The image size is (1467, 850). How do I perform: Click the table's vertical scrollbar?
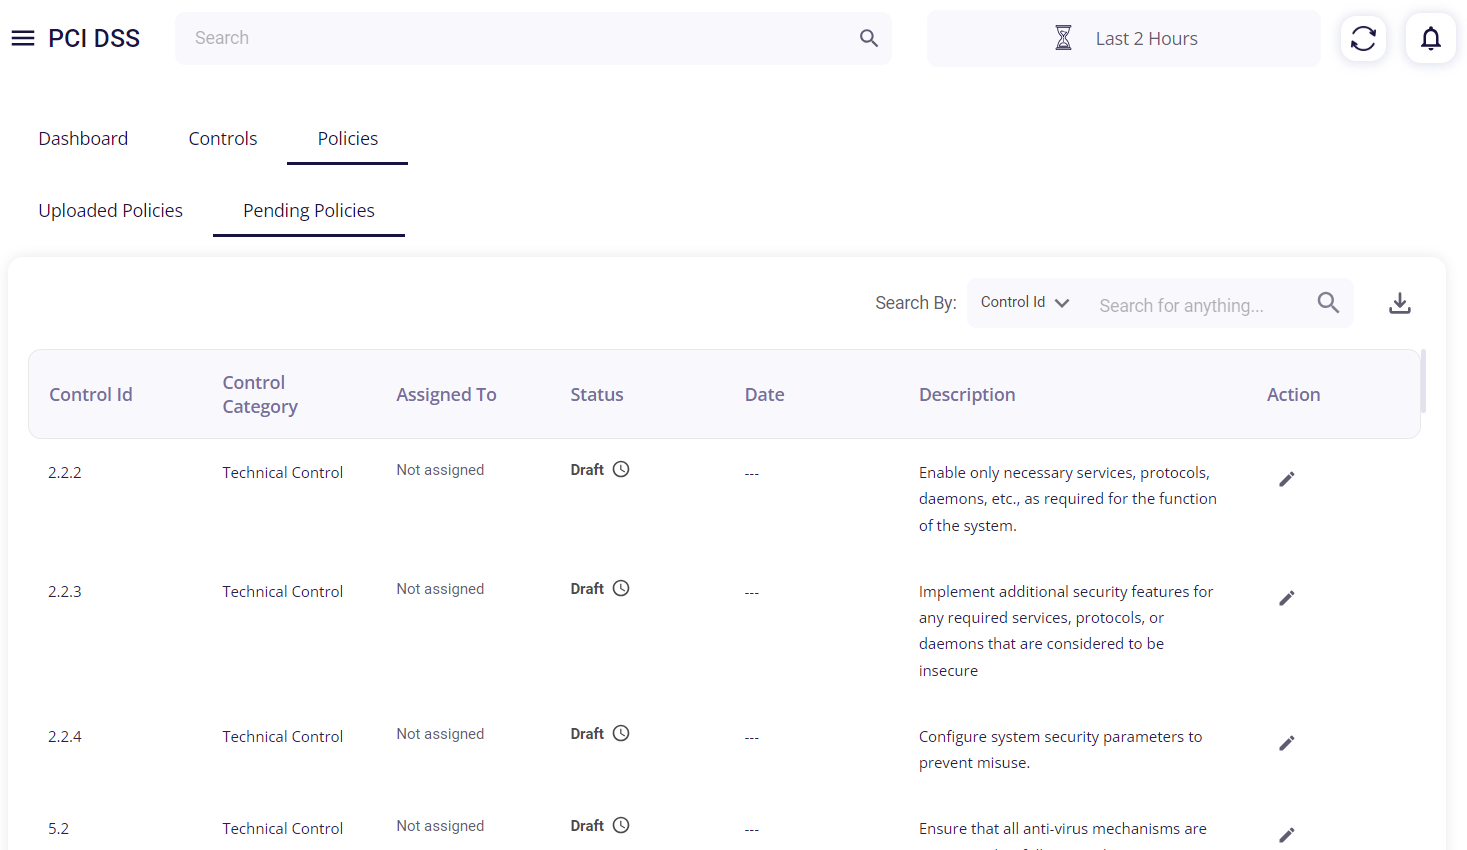pos(1423,381)
